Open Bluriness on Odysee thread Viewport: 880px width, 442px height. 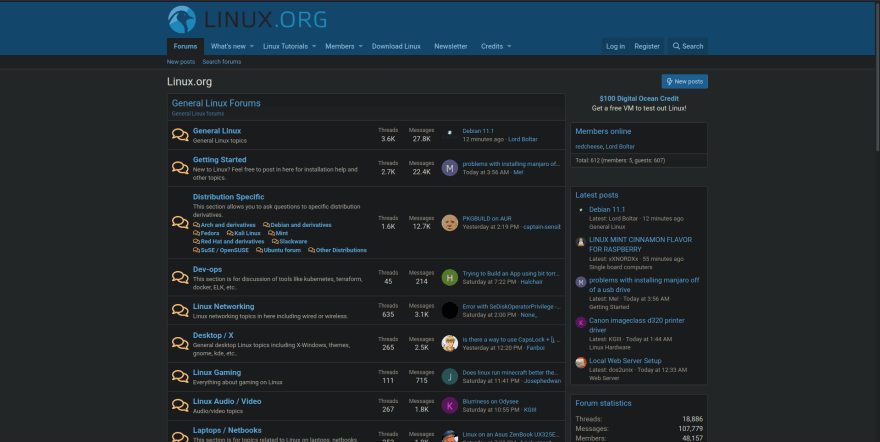click(x=491, y=402)
